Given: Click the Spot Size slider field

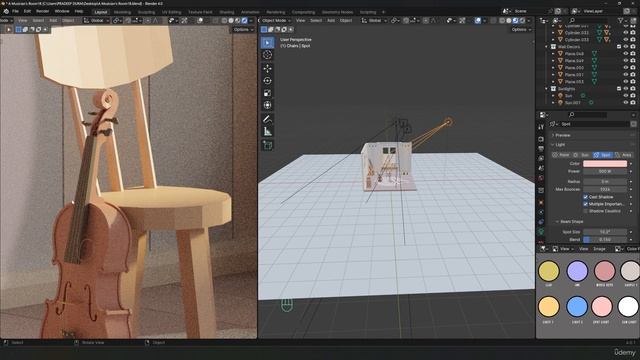Looking at the screenshot, I should click(605, 232).
